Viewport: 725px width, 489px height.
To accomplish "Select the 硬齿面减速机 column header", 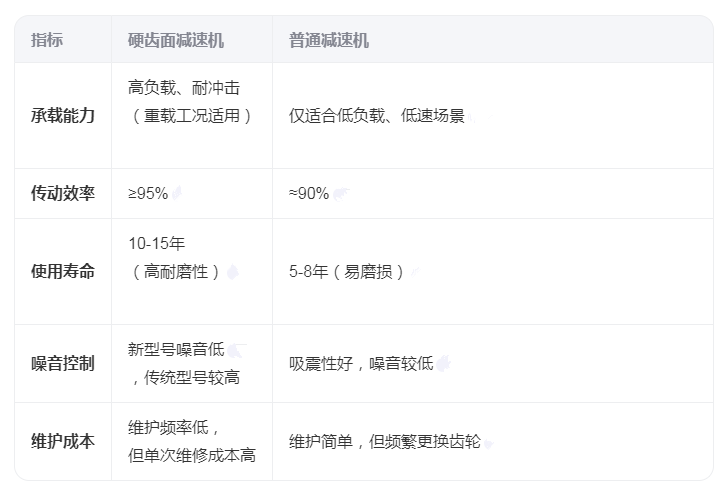I will [x=176, y=40].
